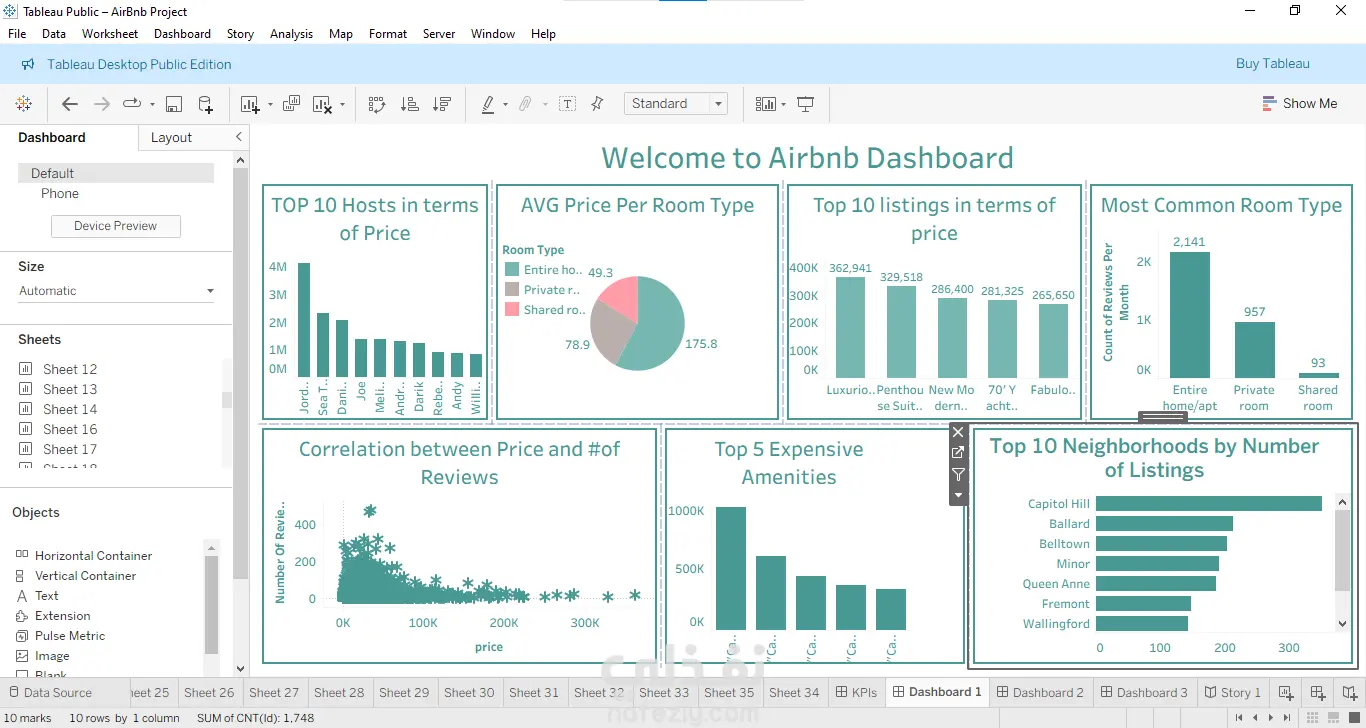Open the new worksheet dropdown arrow
The image size is (1366, 728).
268,105
